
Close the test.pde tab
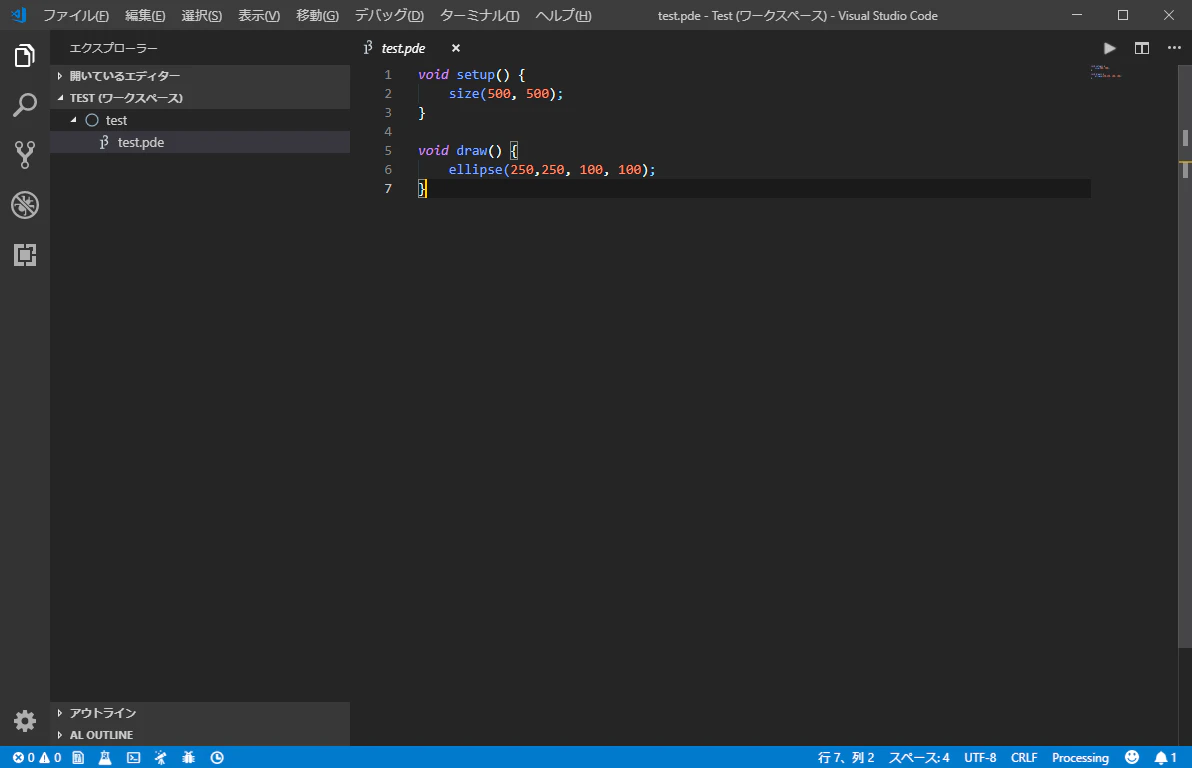(x=455, y=48)
